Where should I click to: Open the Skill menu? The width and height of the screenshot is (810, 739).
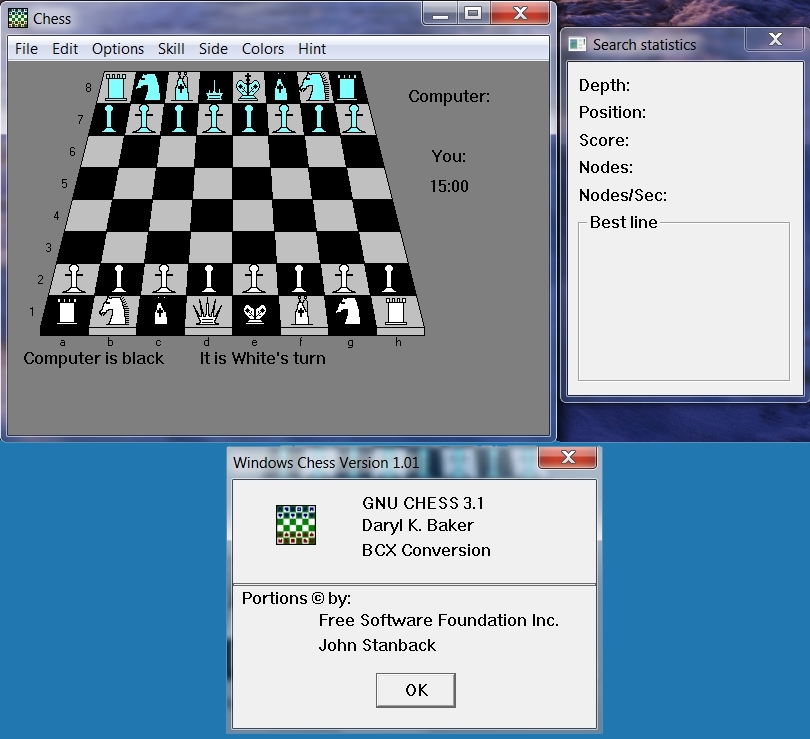point(171,49)
